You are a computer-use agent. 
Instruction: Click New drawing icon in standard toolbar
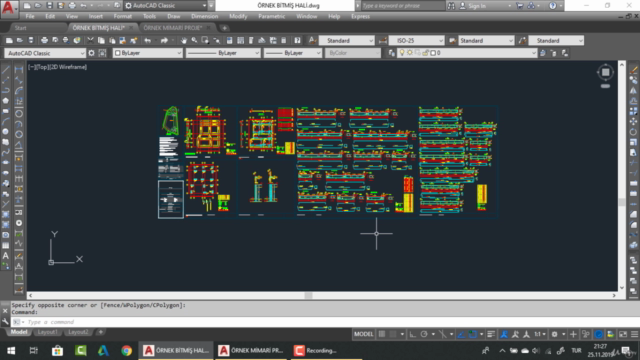9,40
